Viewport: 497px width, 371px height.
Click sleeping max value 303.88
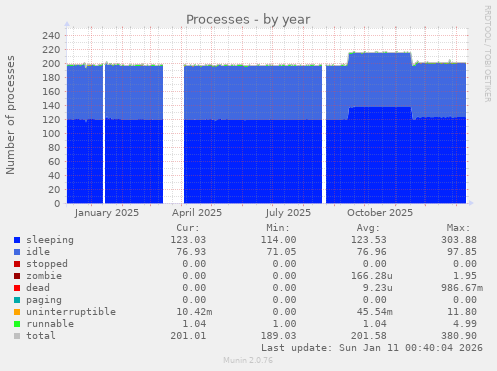(x=459, y=240)
